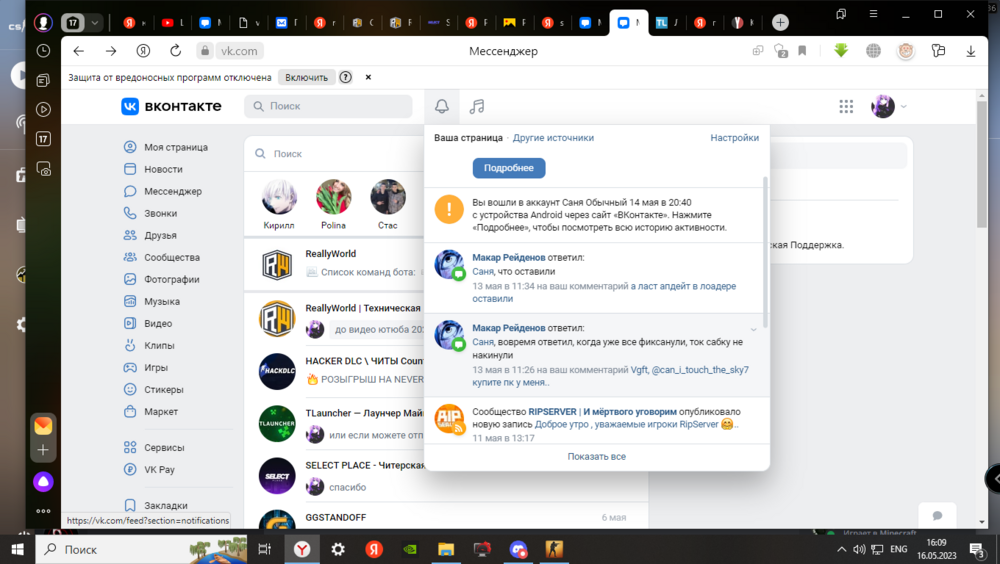Image resolution: width=1000 pixels, height=564 pixels.
Task: Open the VK notifications bell
Action: [441, 107]
